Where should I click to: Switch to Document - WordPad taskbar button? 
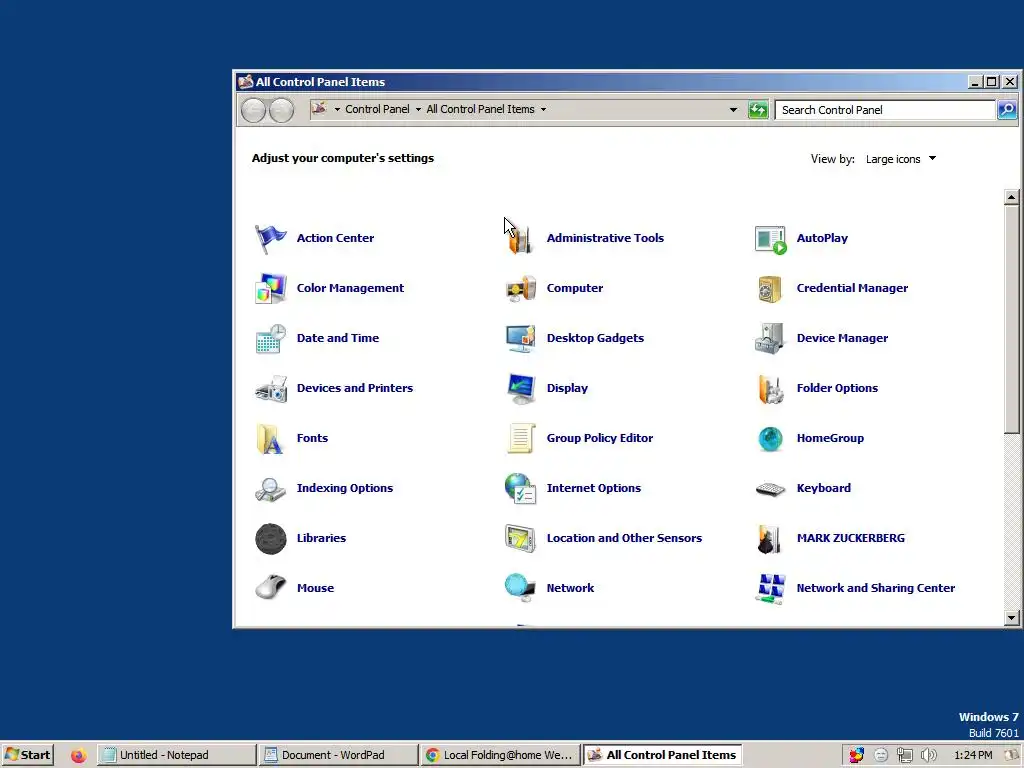pyautogui.click(x=338, y=755)
